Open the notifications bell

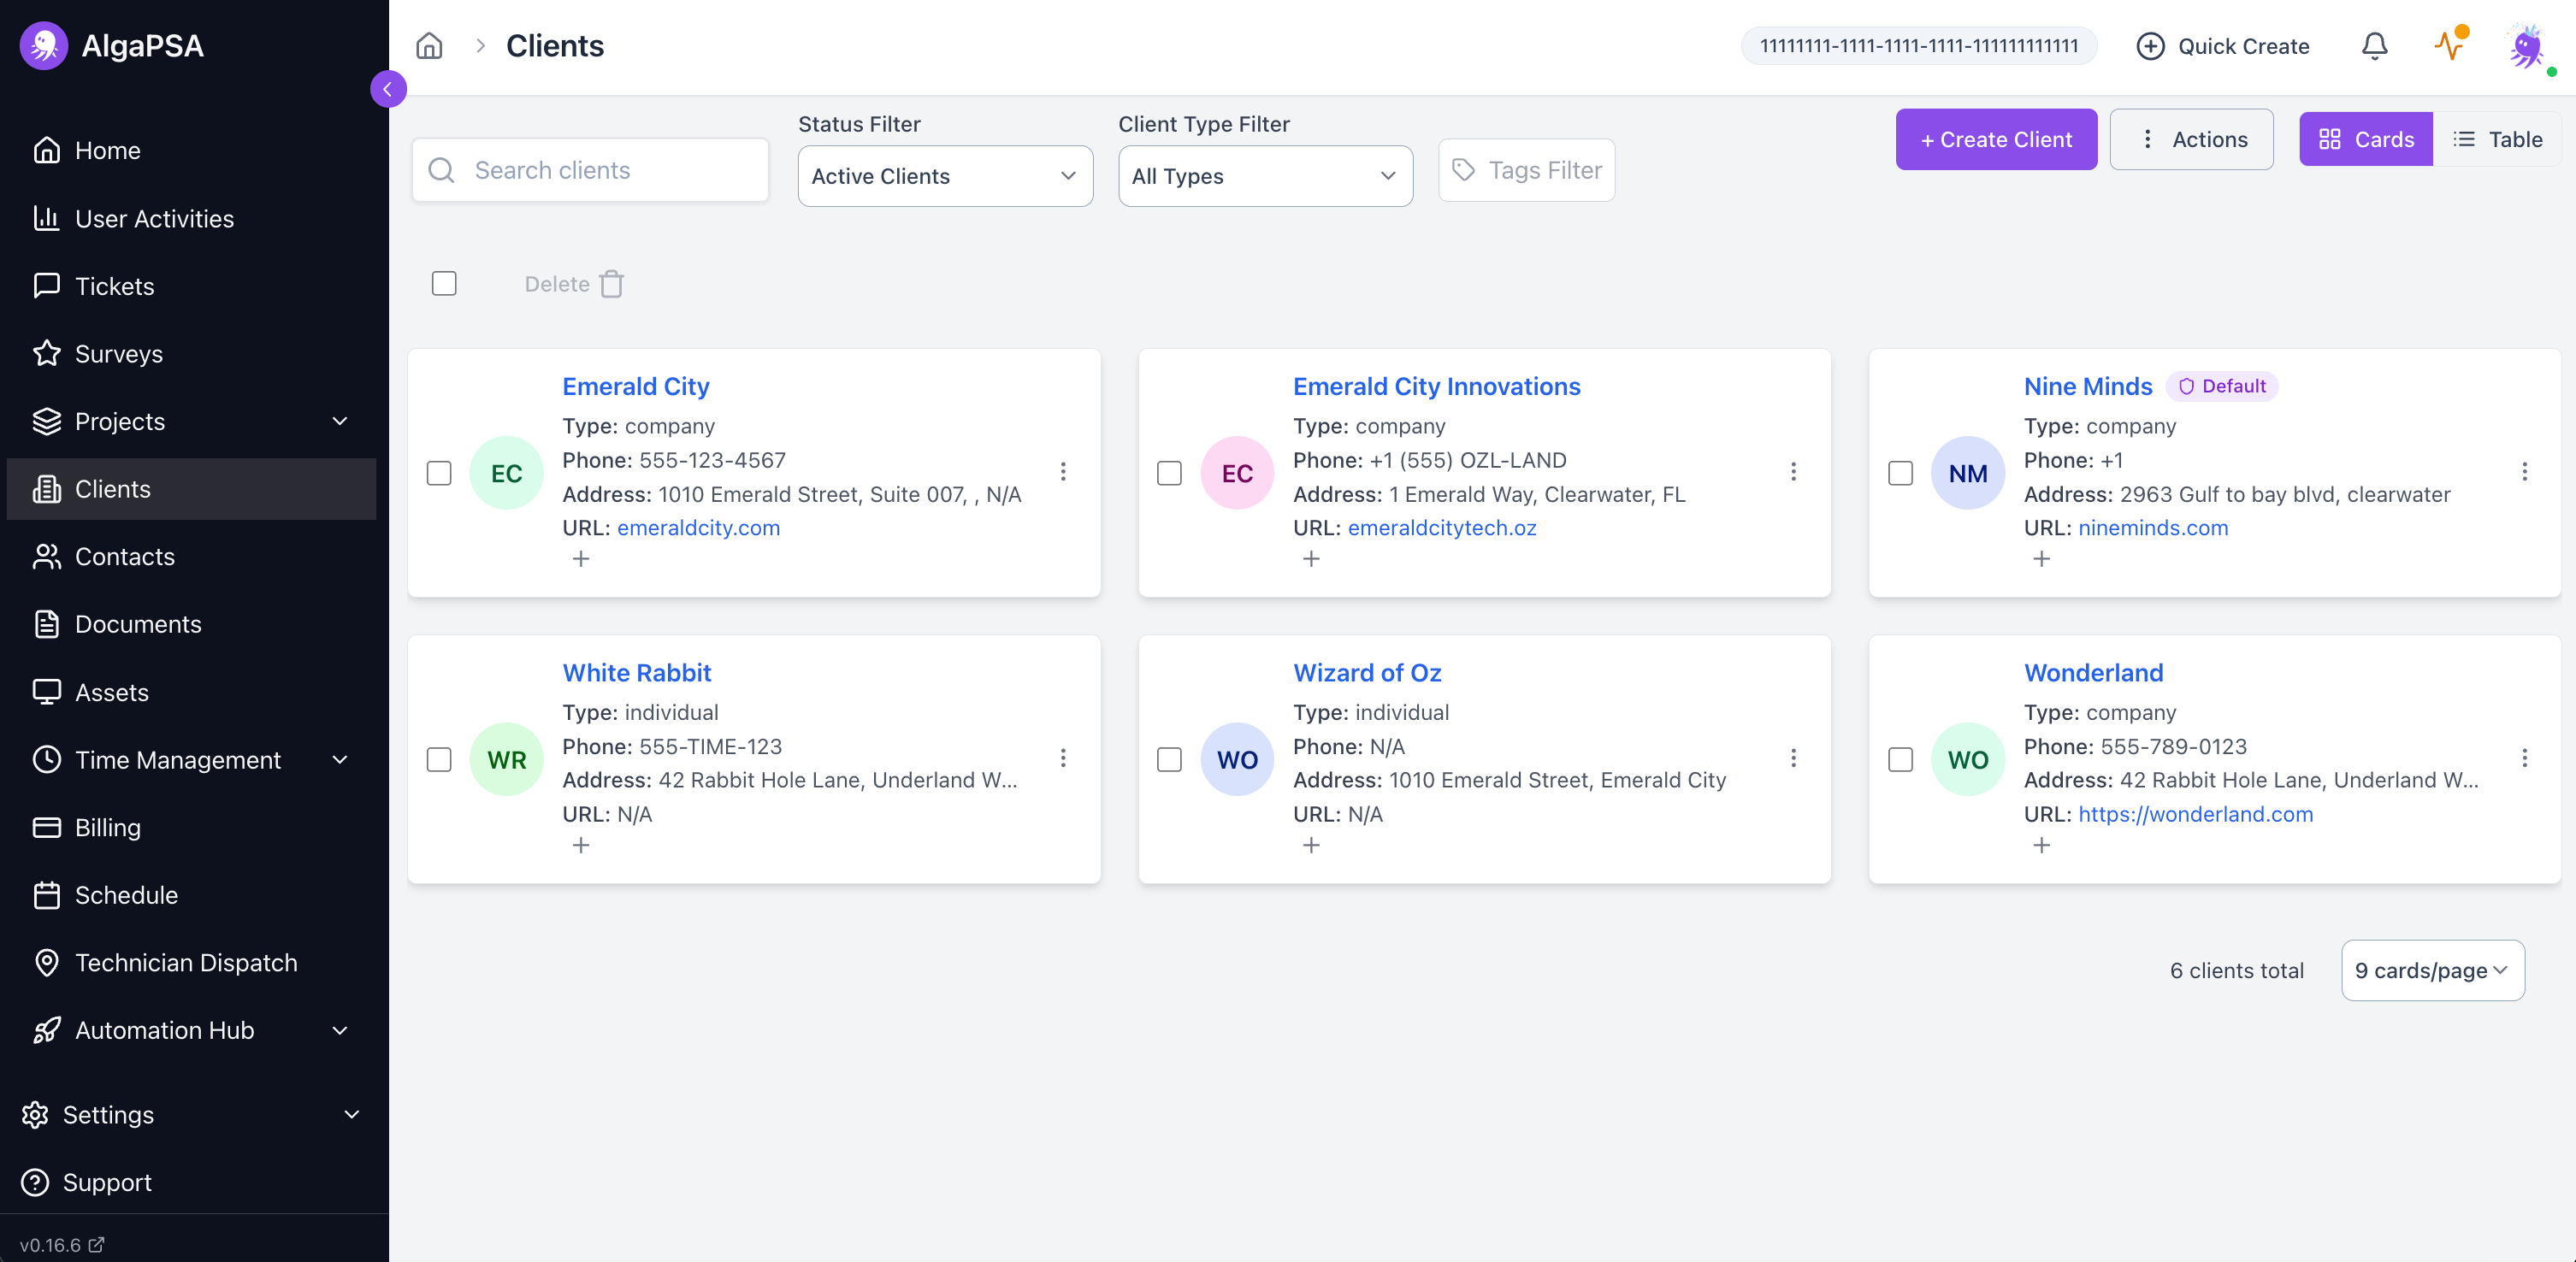pyautogui.click(x=2374, y=45)
